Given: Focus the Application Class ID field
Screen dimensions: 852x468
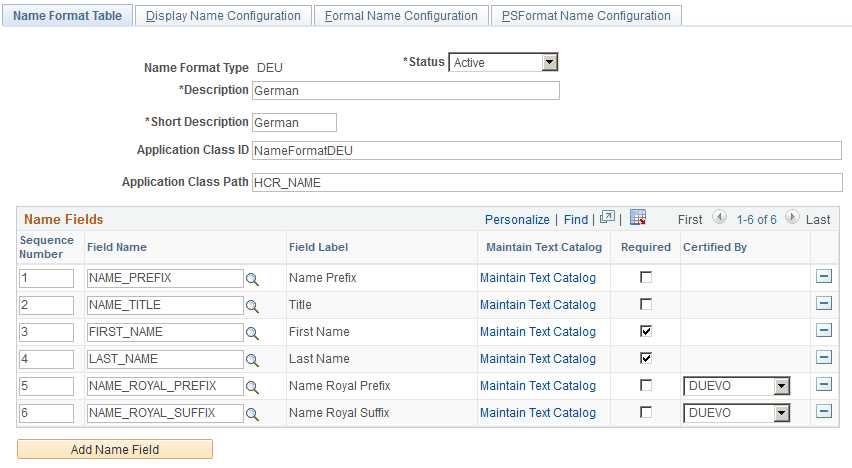Looking at the screenshot, I should click(x=547, y=151).
